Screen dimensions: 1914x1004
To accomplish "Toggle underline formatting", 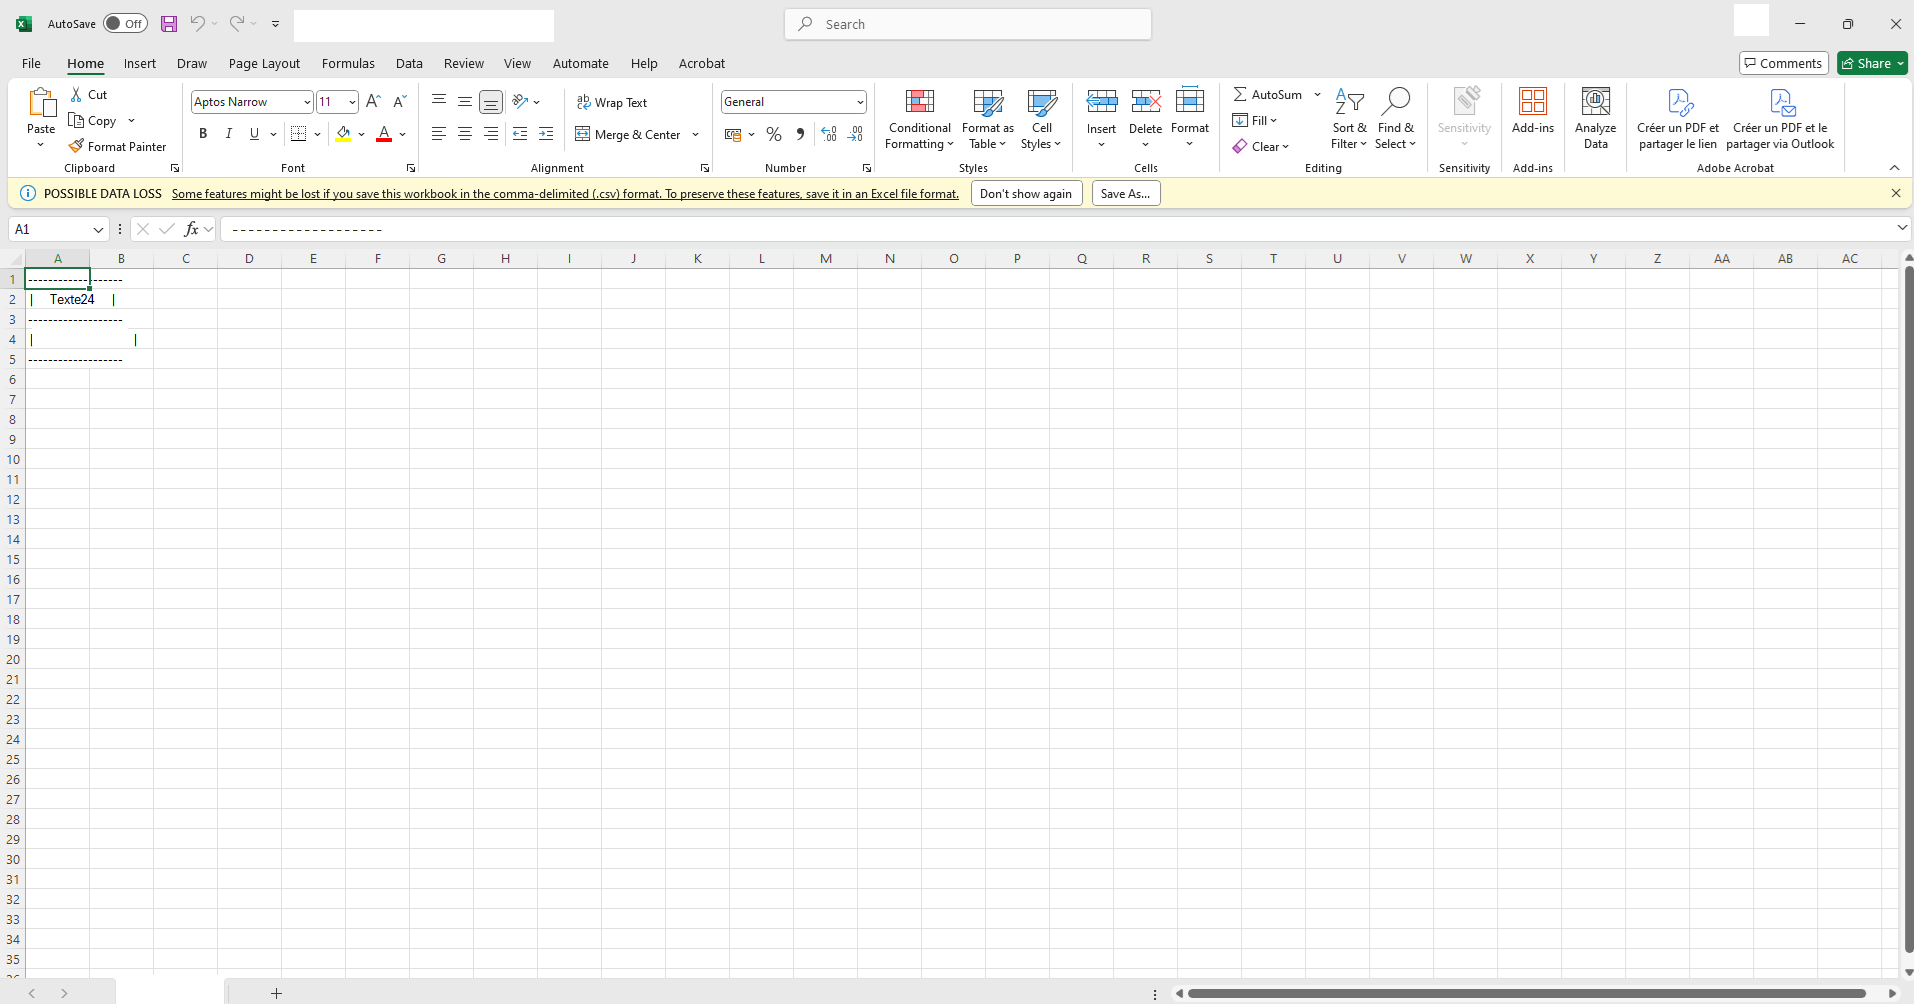I will (254, 133).
